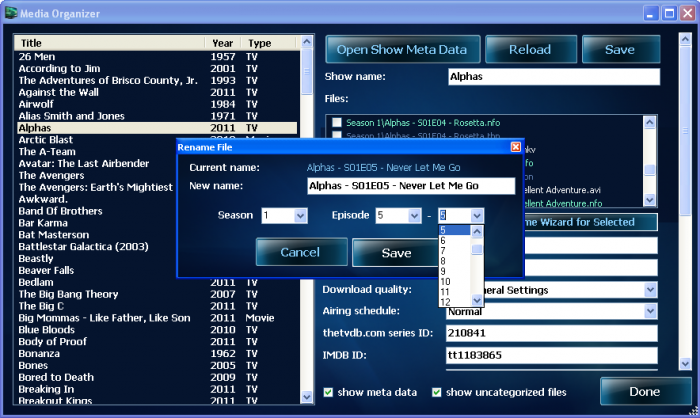Select the highlighted Alphas row
The height and width of the screenshot is (418, 700).
click(x=157, y=128)
